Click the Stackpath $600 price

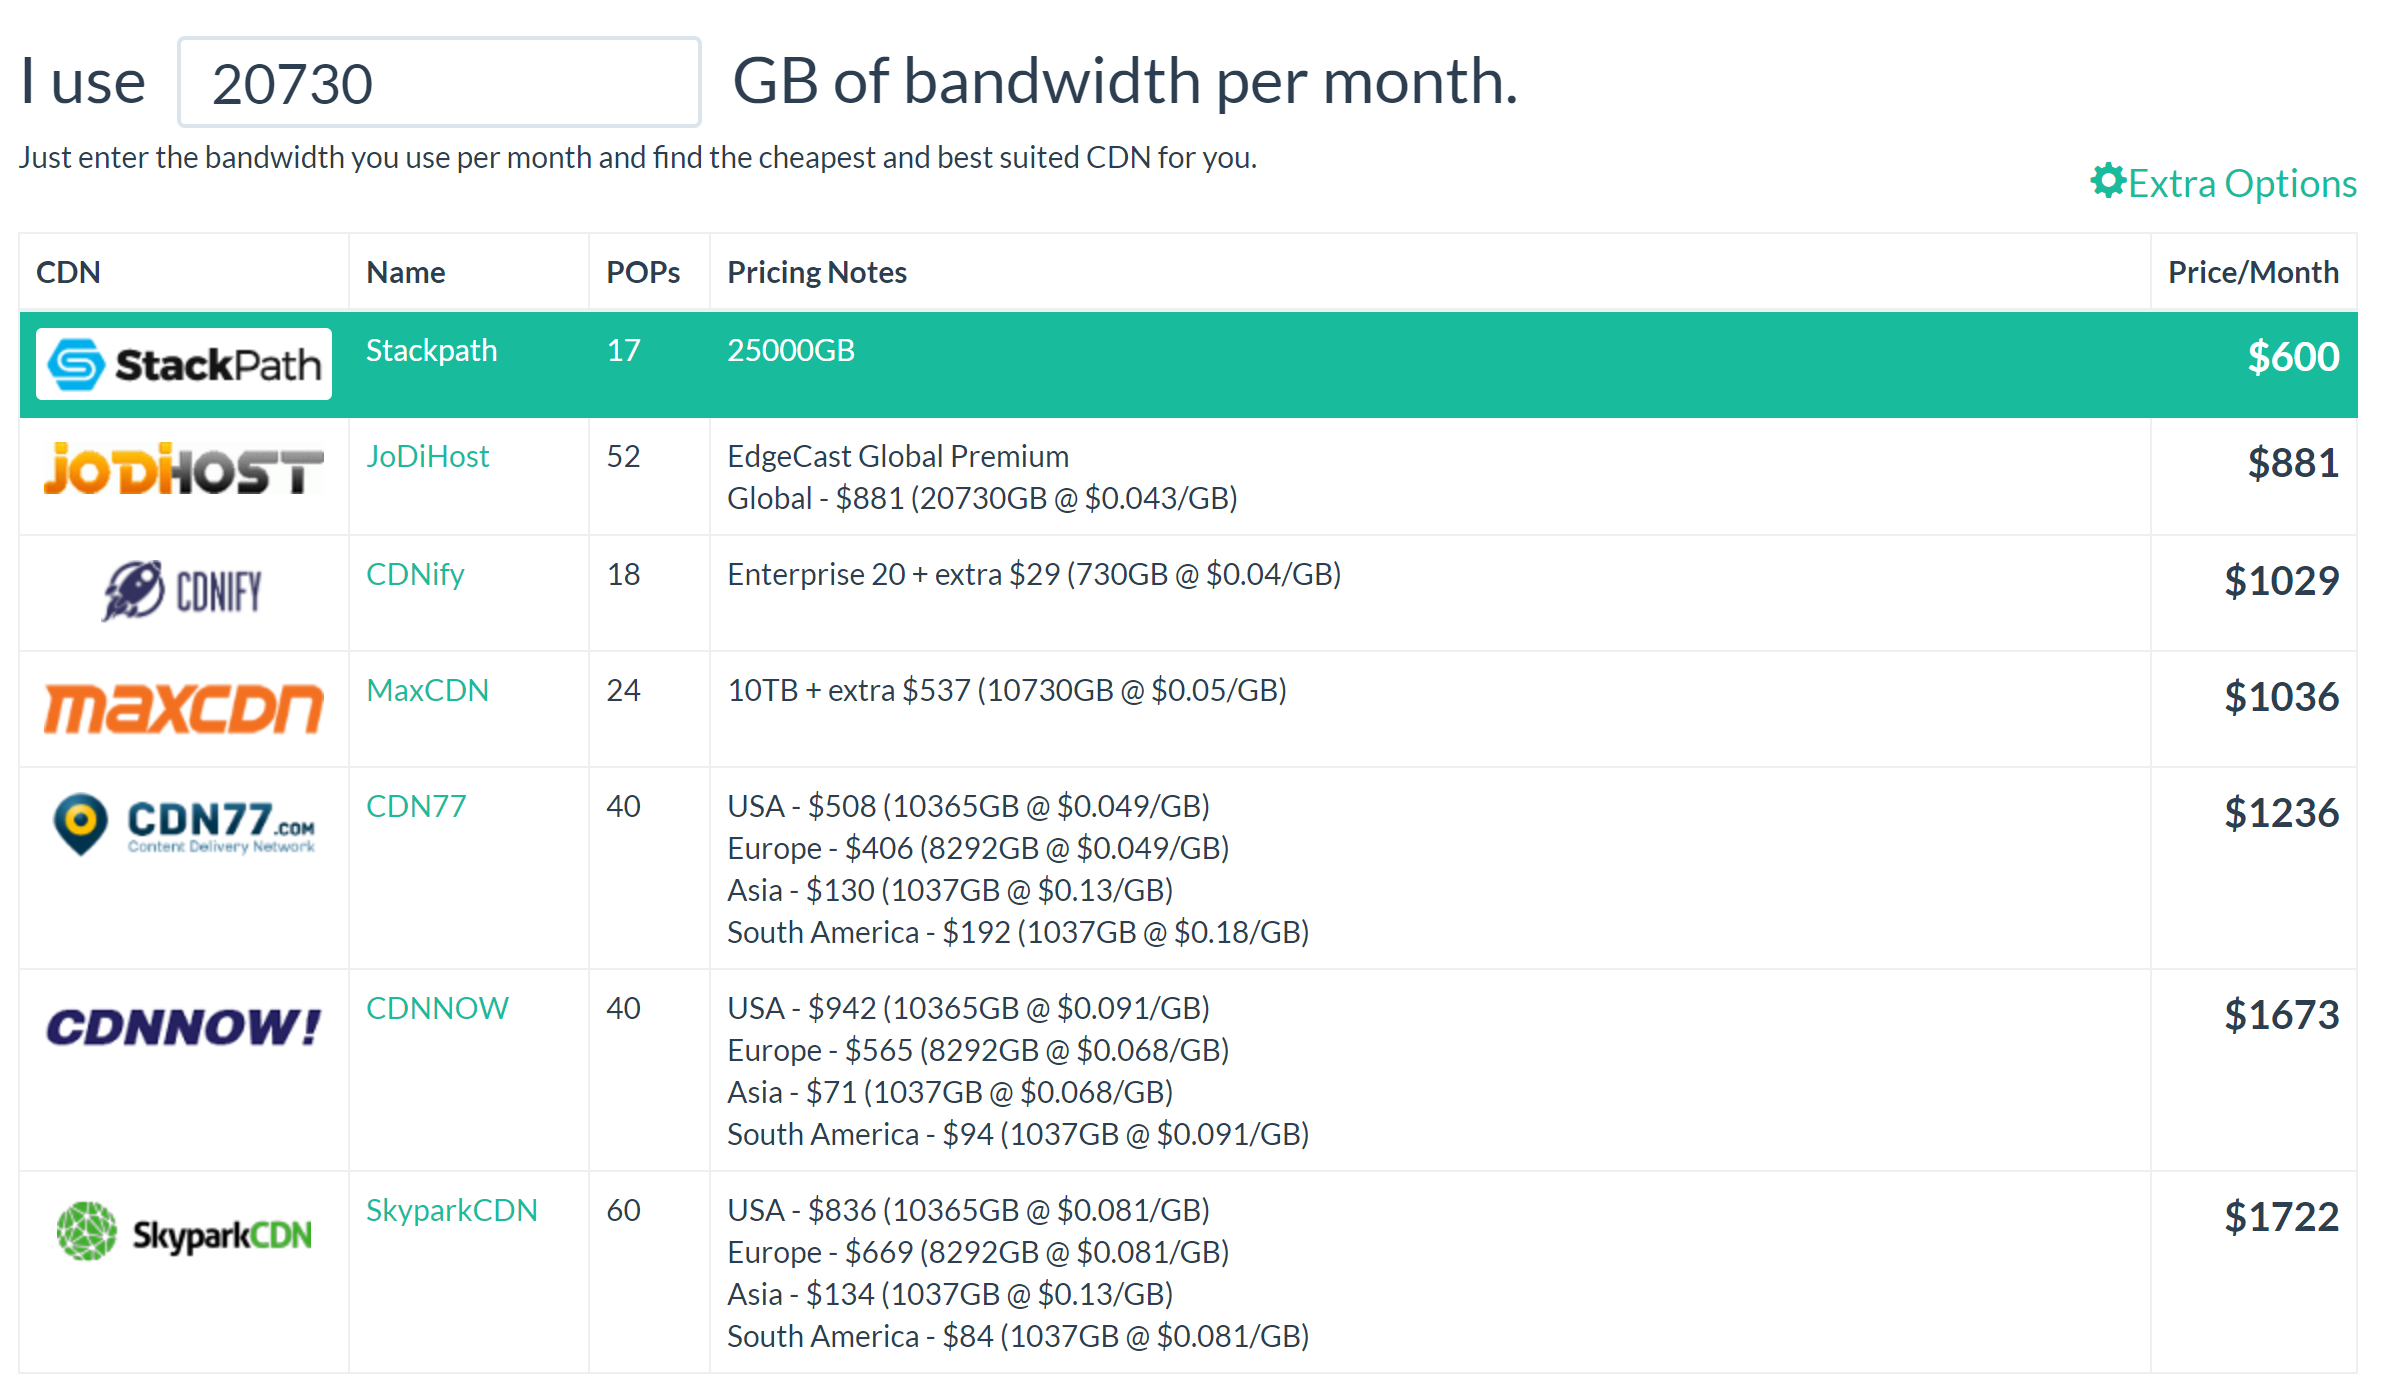(x=2292, y=357)
